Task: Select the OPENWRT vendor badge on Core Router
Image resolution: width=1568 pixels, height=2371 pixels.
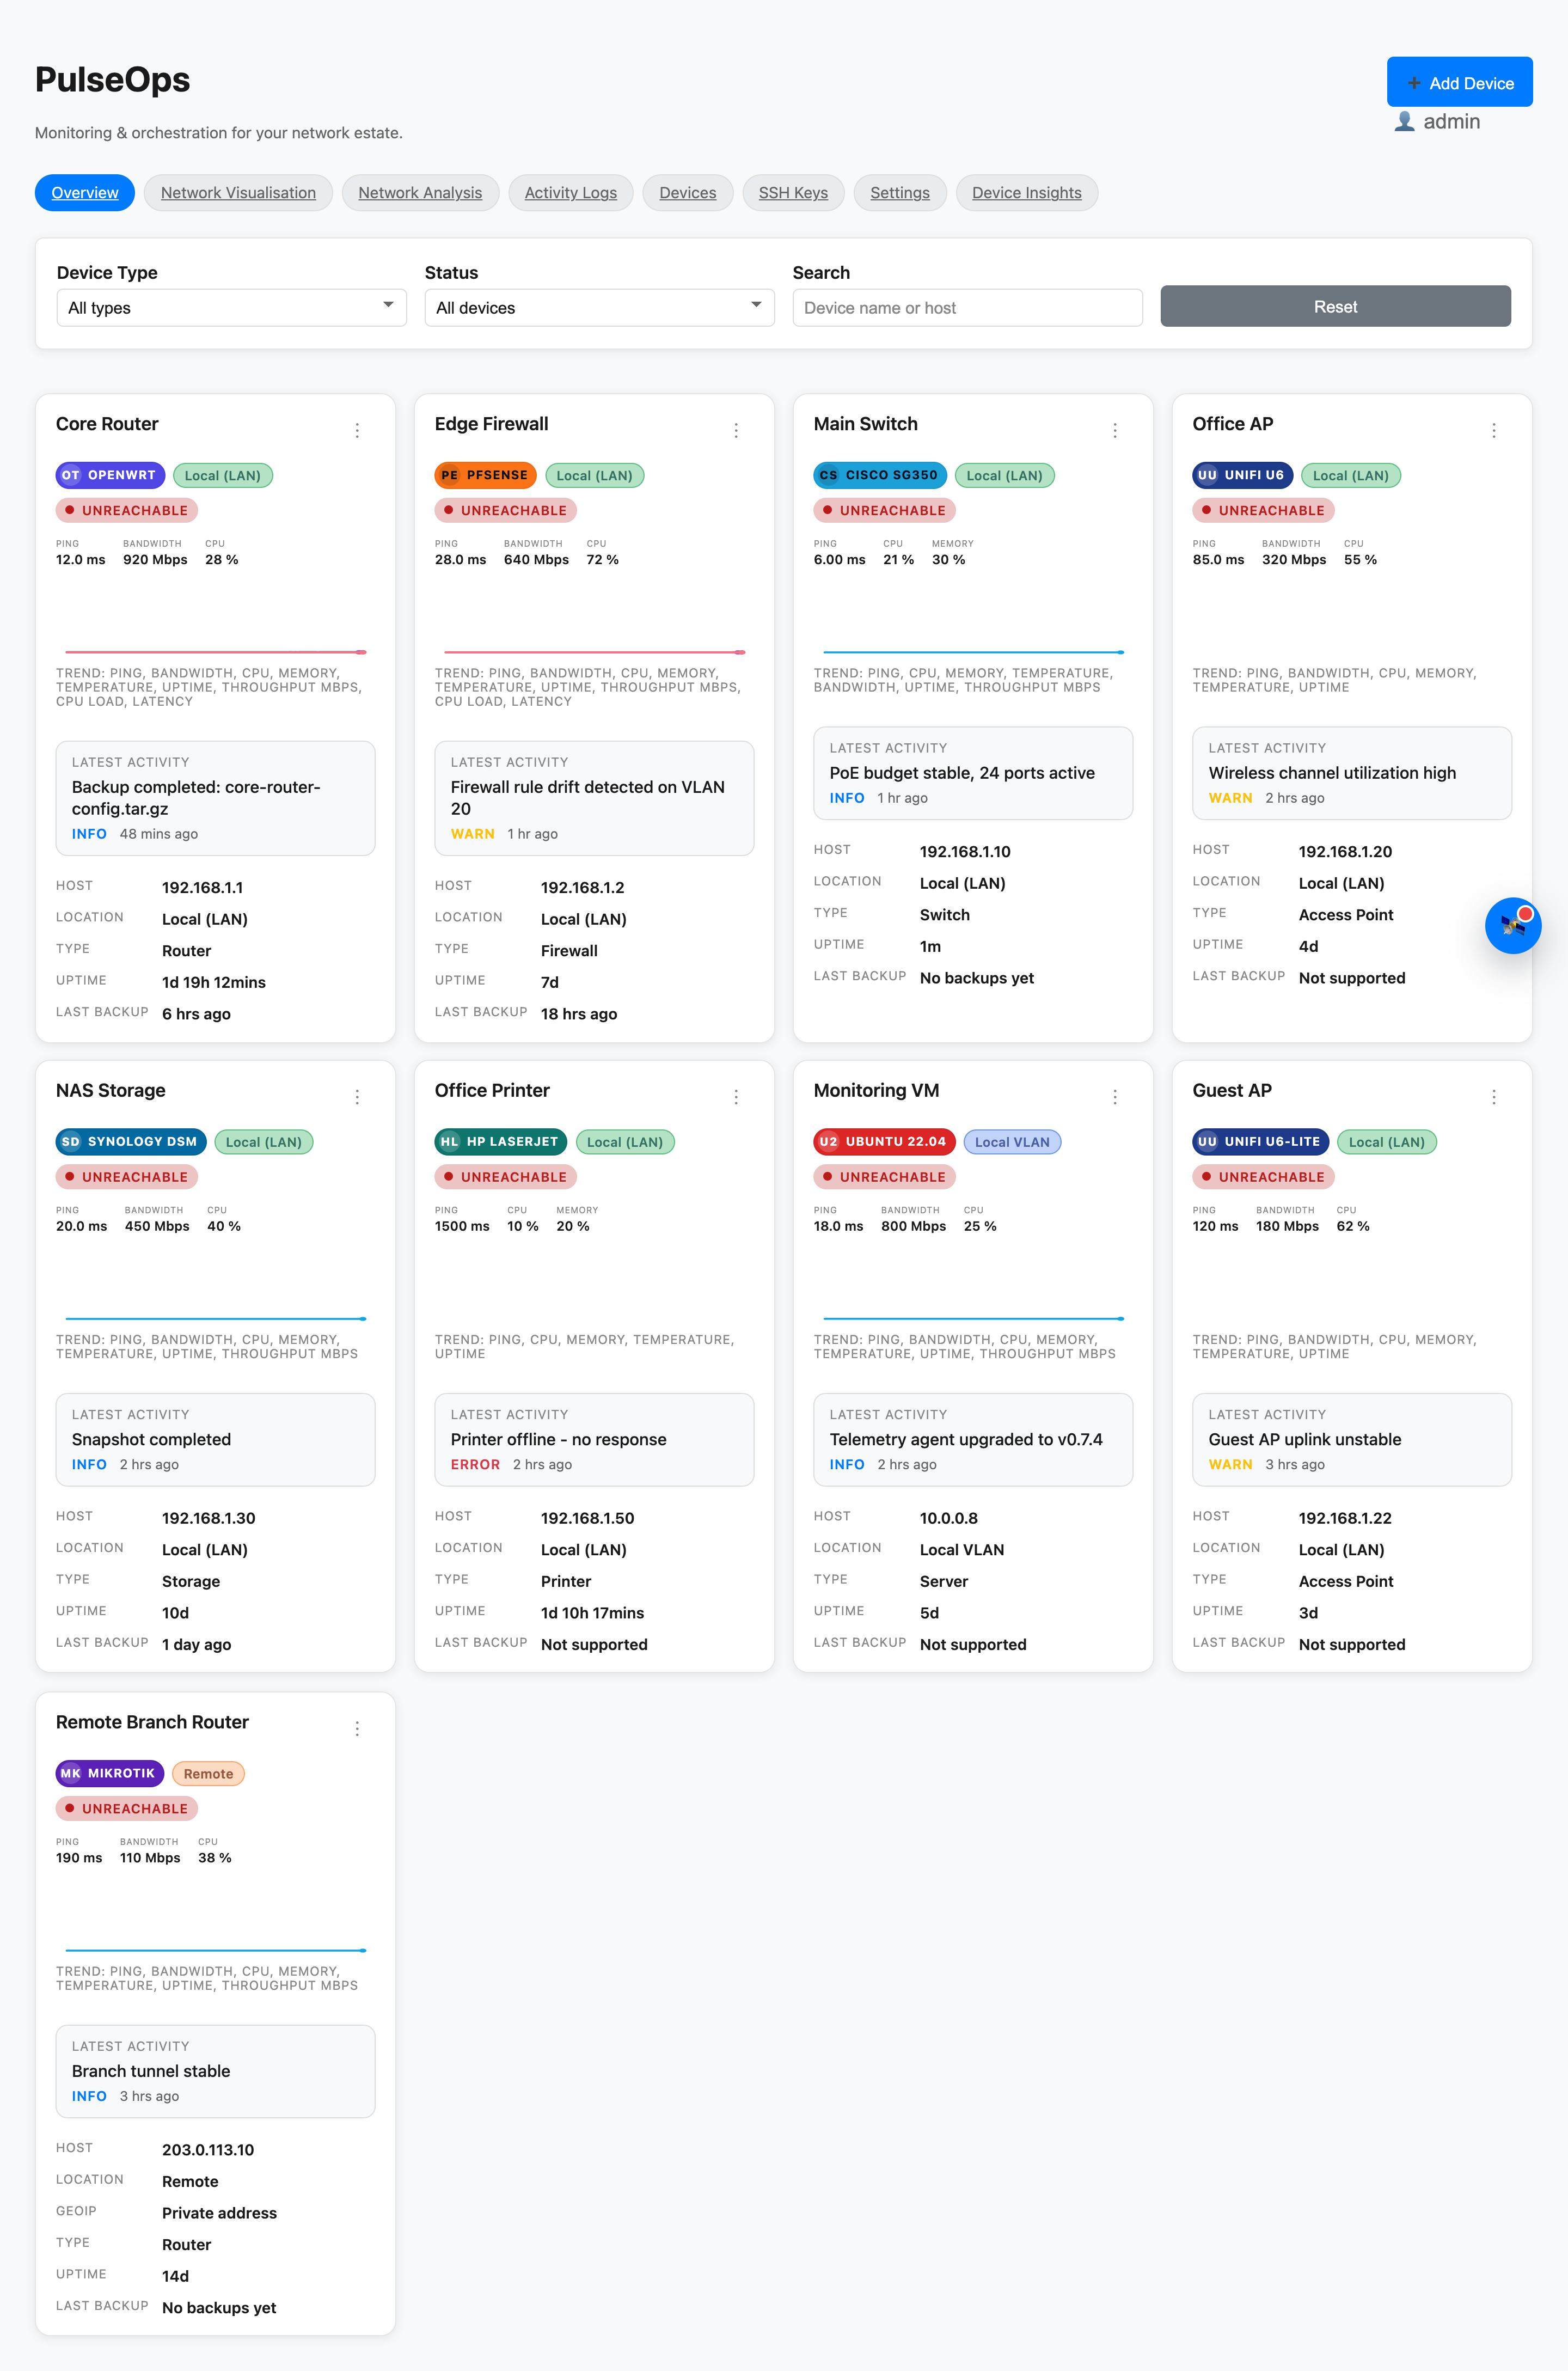Action: coord(110,475)
